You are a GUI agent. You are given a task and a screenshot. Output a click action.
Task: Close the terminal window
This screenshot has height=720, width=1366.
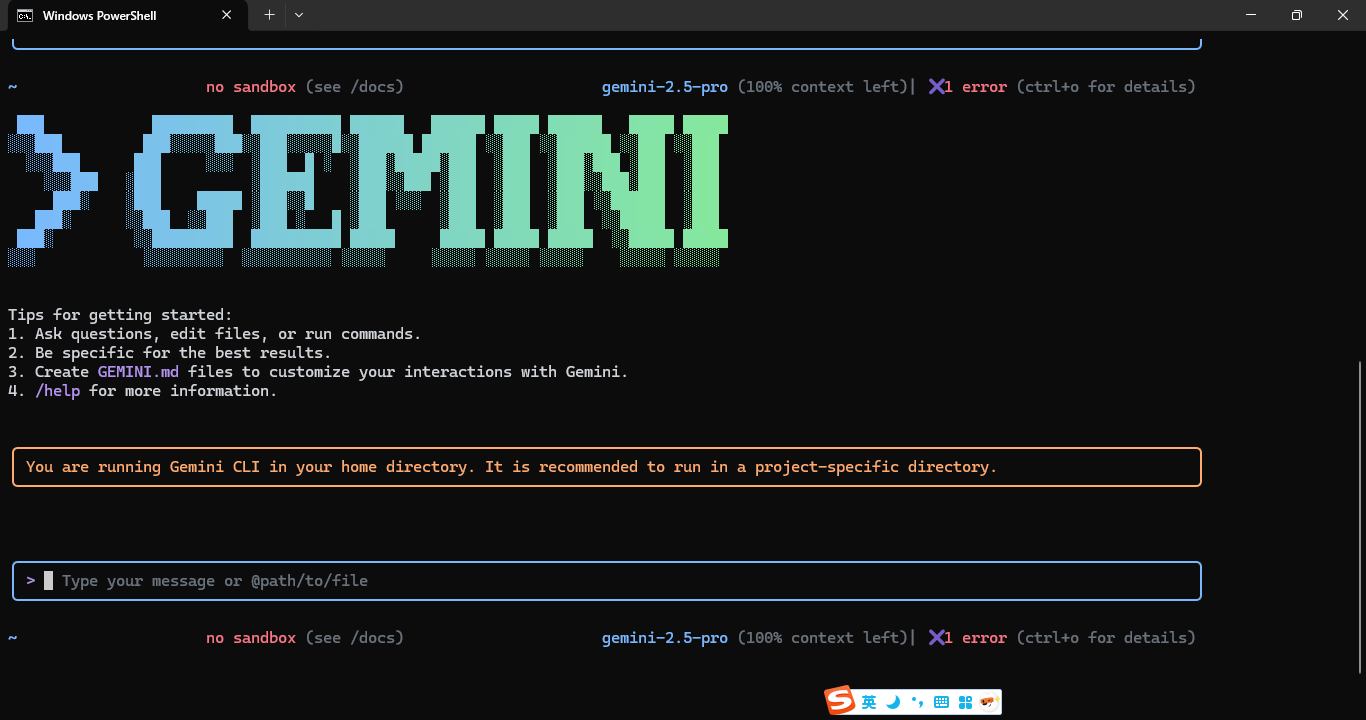click(x=1343, y=15)
